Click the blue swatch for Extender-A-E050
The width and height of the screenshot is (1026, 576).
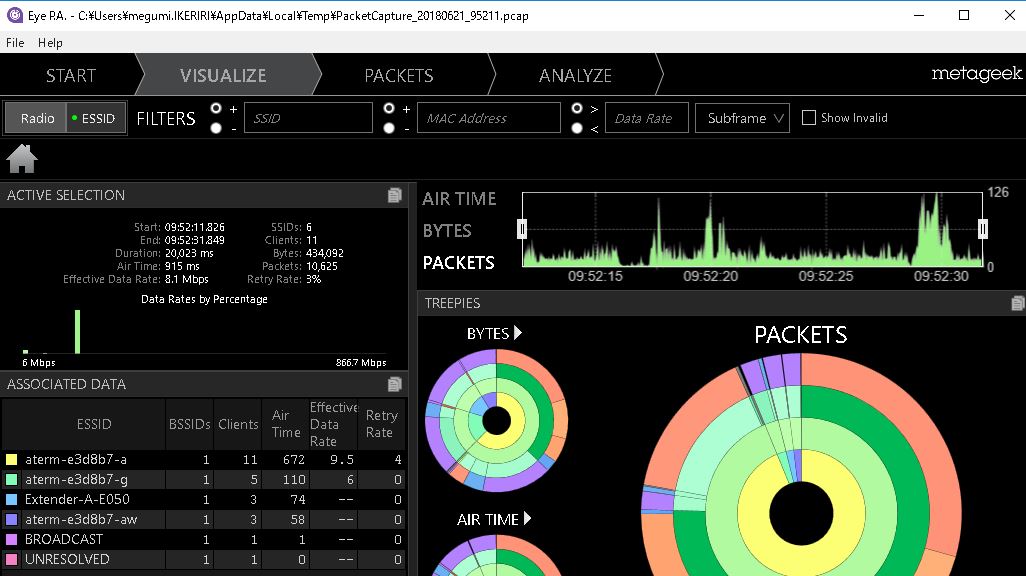click(x=11, y=499)
